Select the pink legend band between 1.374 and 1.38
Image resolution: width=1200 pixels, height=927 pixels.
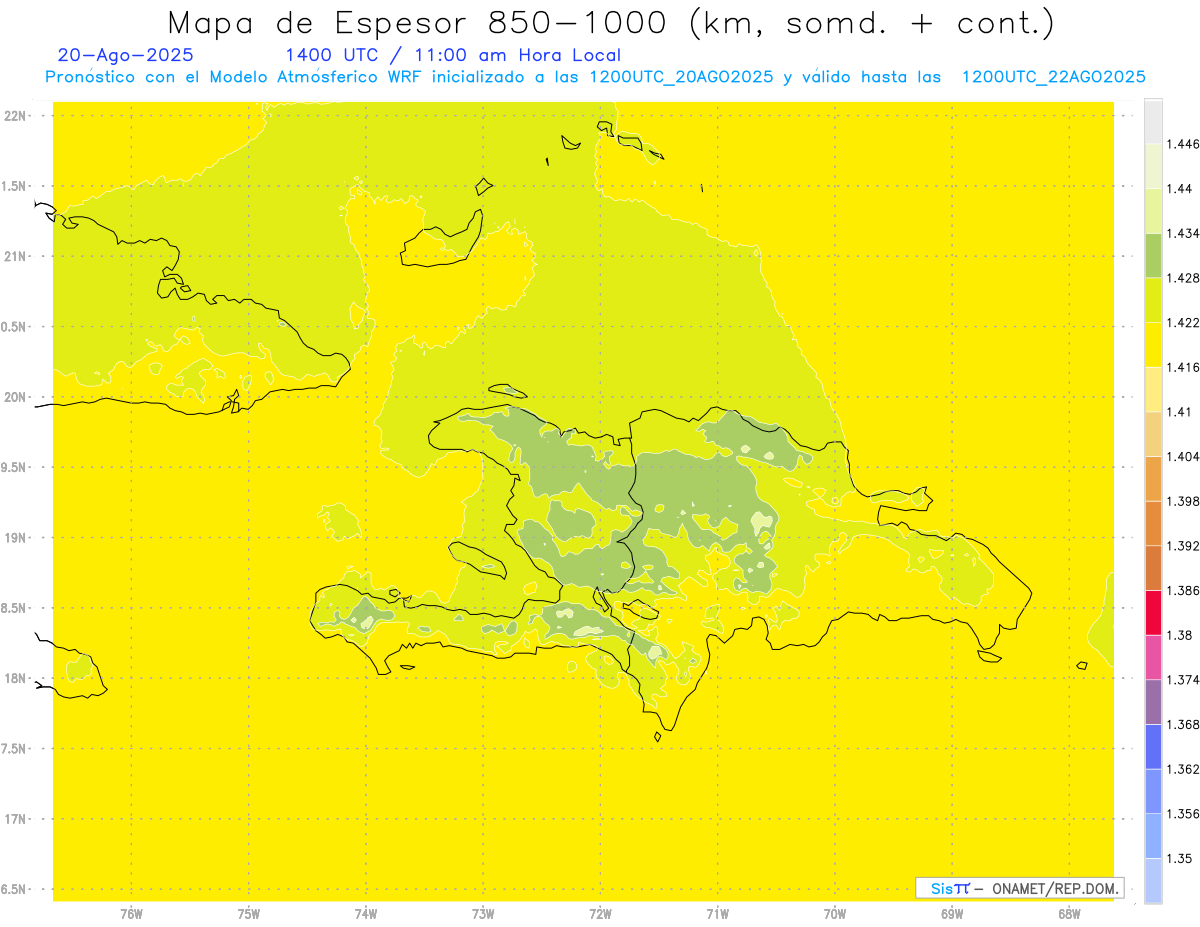(x=1153, y=657)
